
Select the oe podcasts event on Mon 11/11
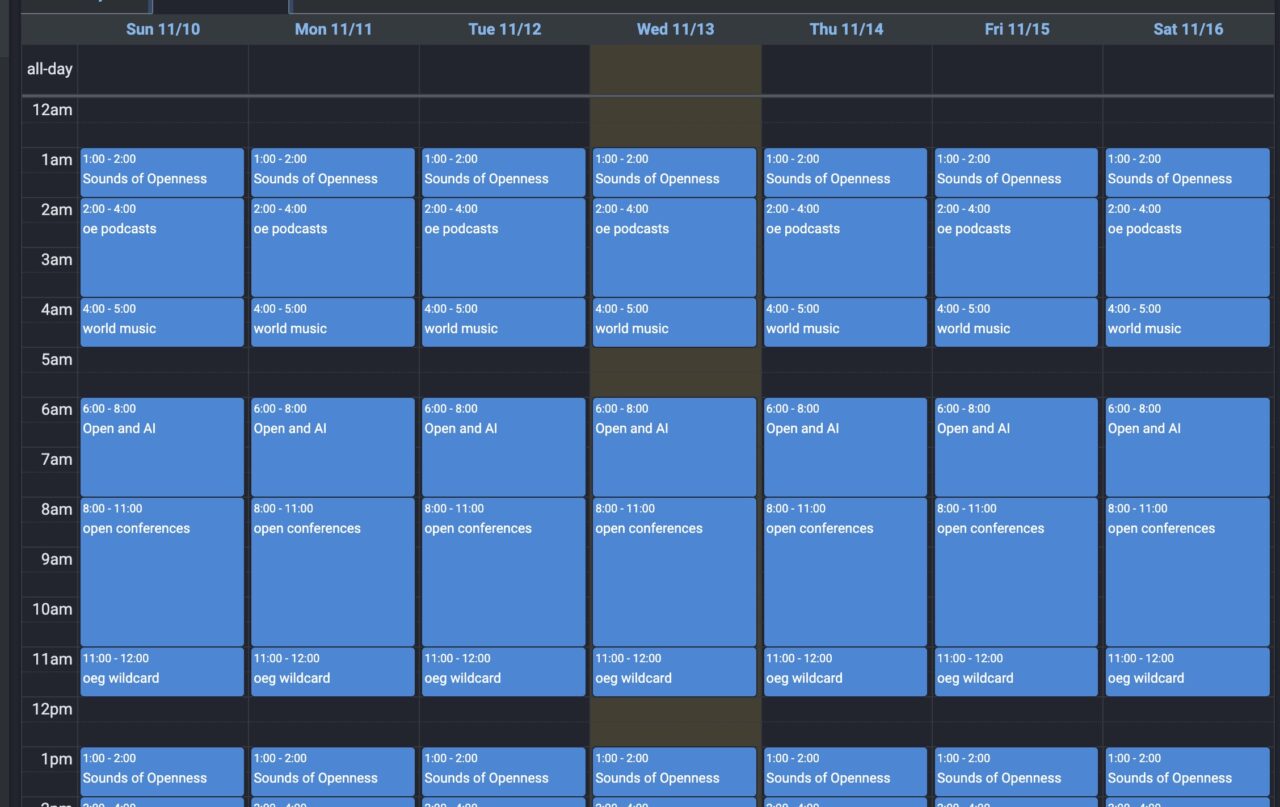click(x=333, y=247)
